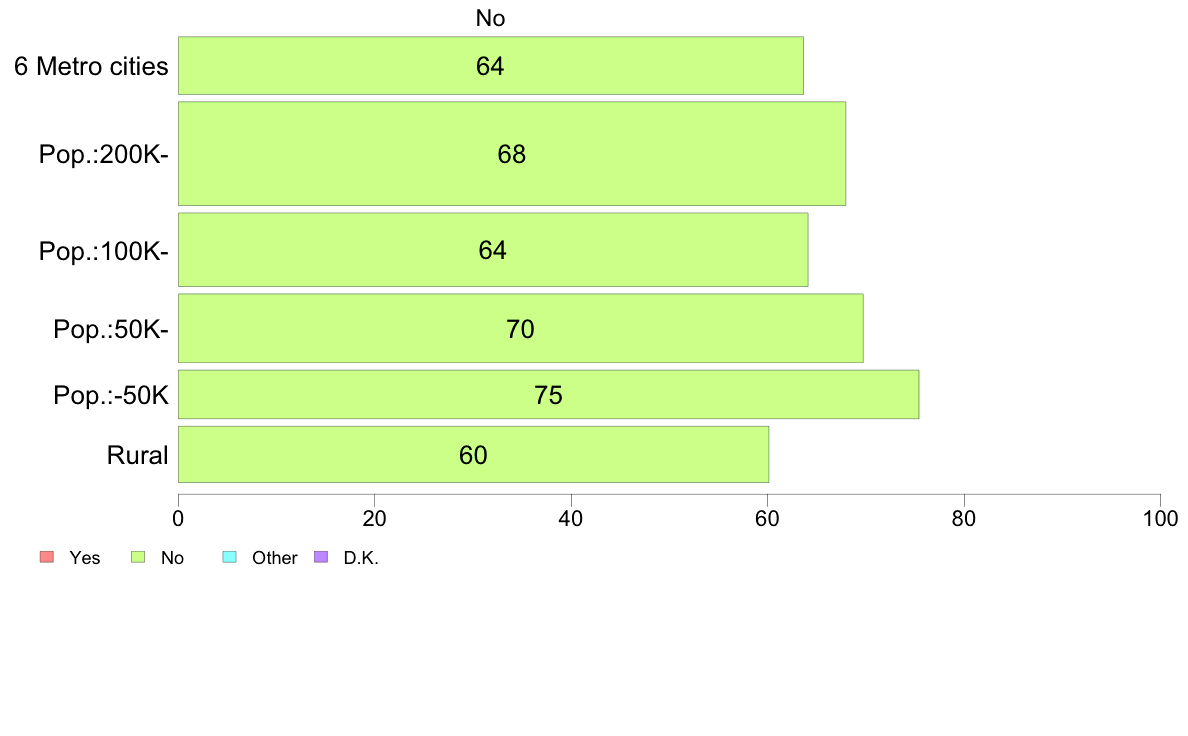Click the 80 tick label
Viewport: 1188px width, 736px height.
pyautogui.click(x=964, y=518)
